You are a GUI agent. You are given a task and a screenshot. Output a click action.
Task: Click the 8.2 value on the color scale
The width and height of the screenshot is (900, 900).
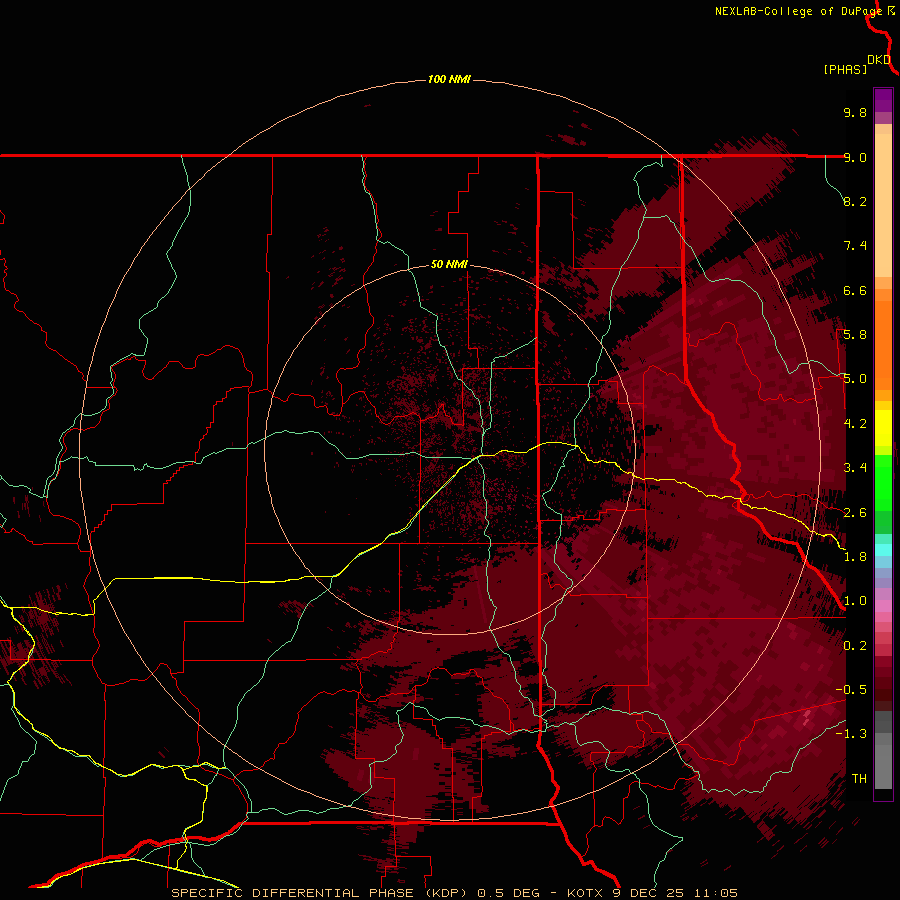[x=855, y=201]
